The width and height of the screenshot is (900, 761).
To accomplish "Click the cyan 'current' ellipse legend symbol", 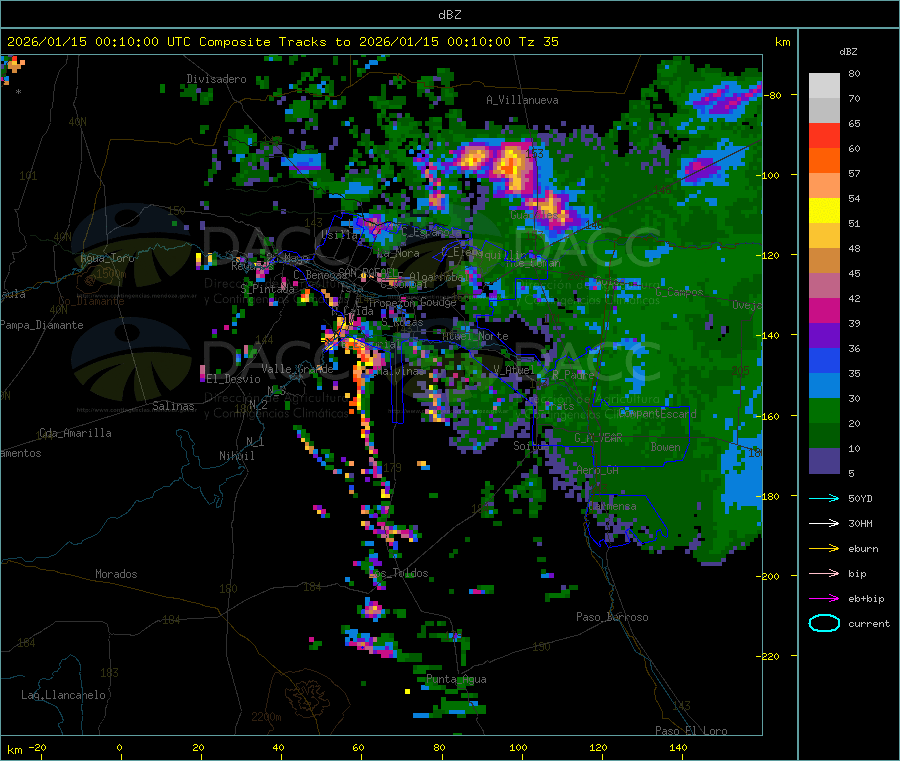I will click(824, 623).
